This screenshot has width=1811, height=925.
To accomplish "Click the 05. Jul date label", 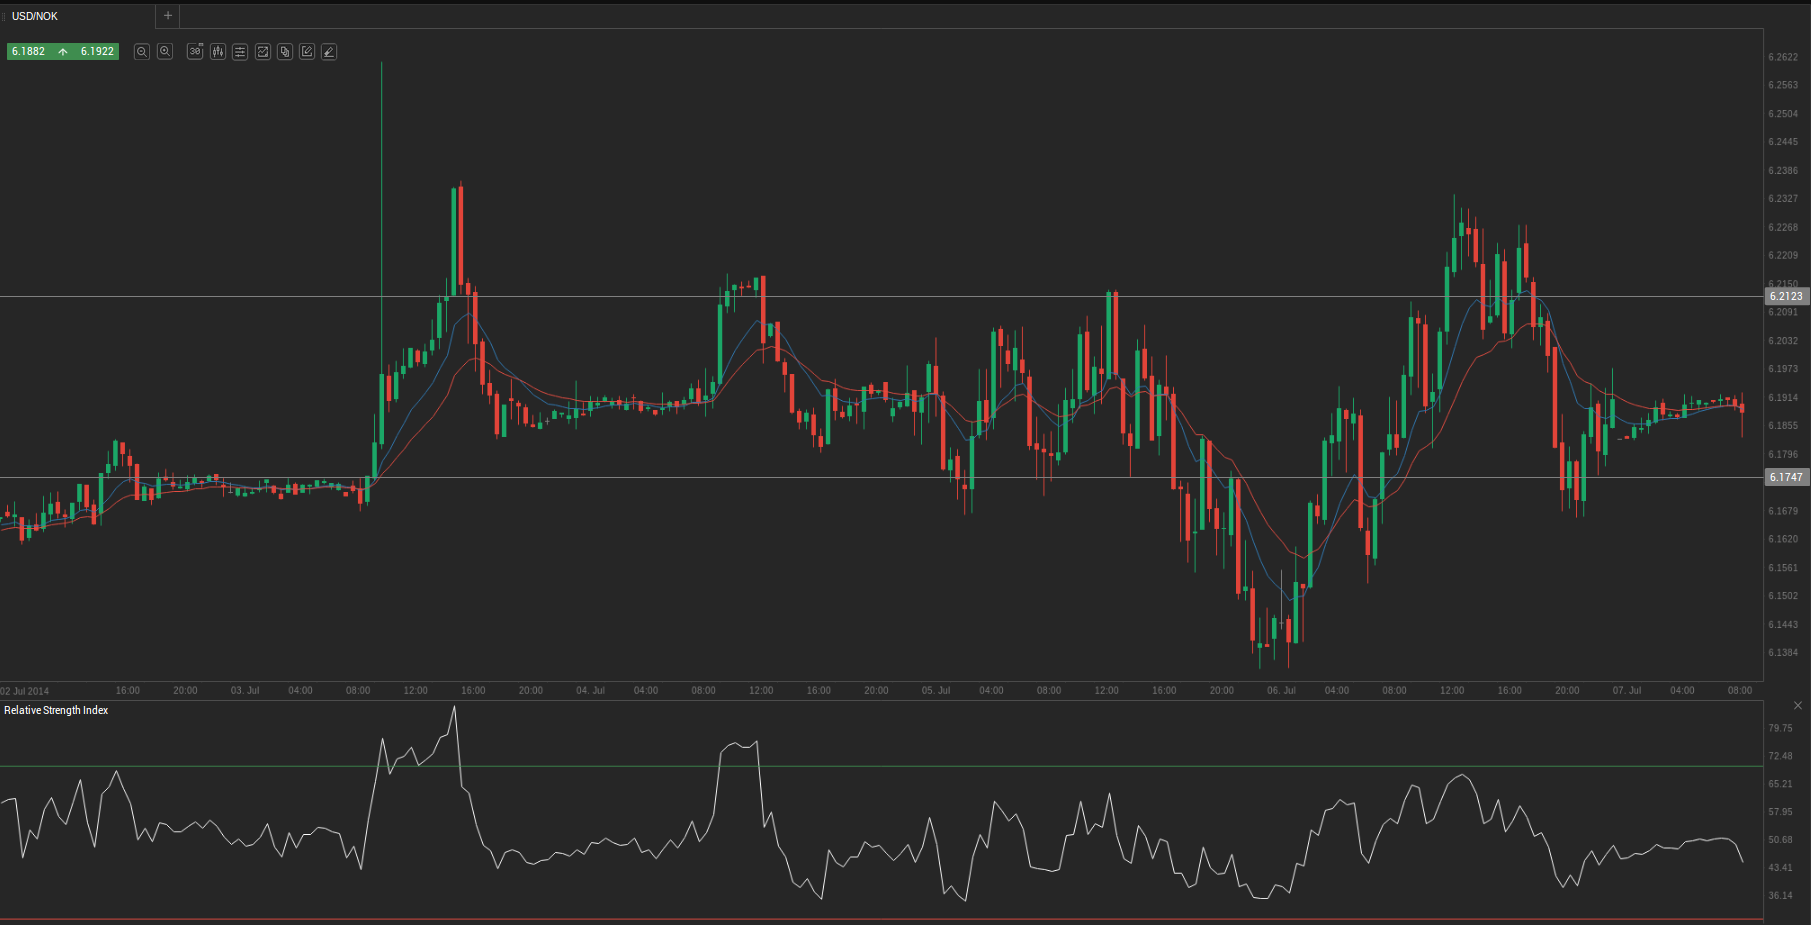I will tap(936, 691).
